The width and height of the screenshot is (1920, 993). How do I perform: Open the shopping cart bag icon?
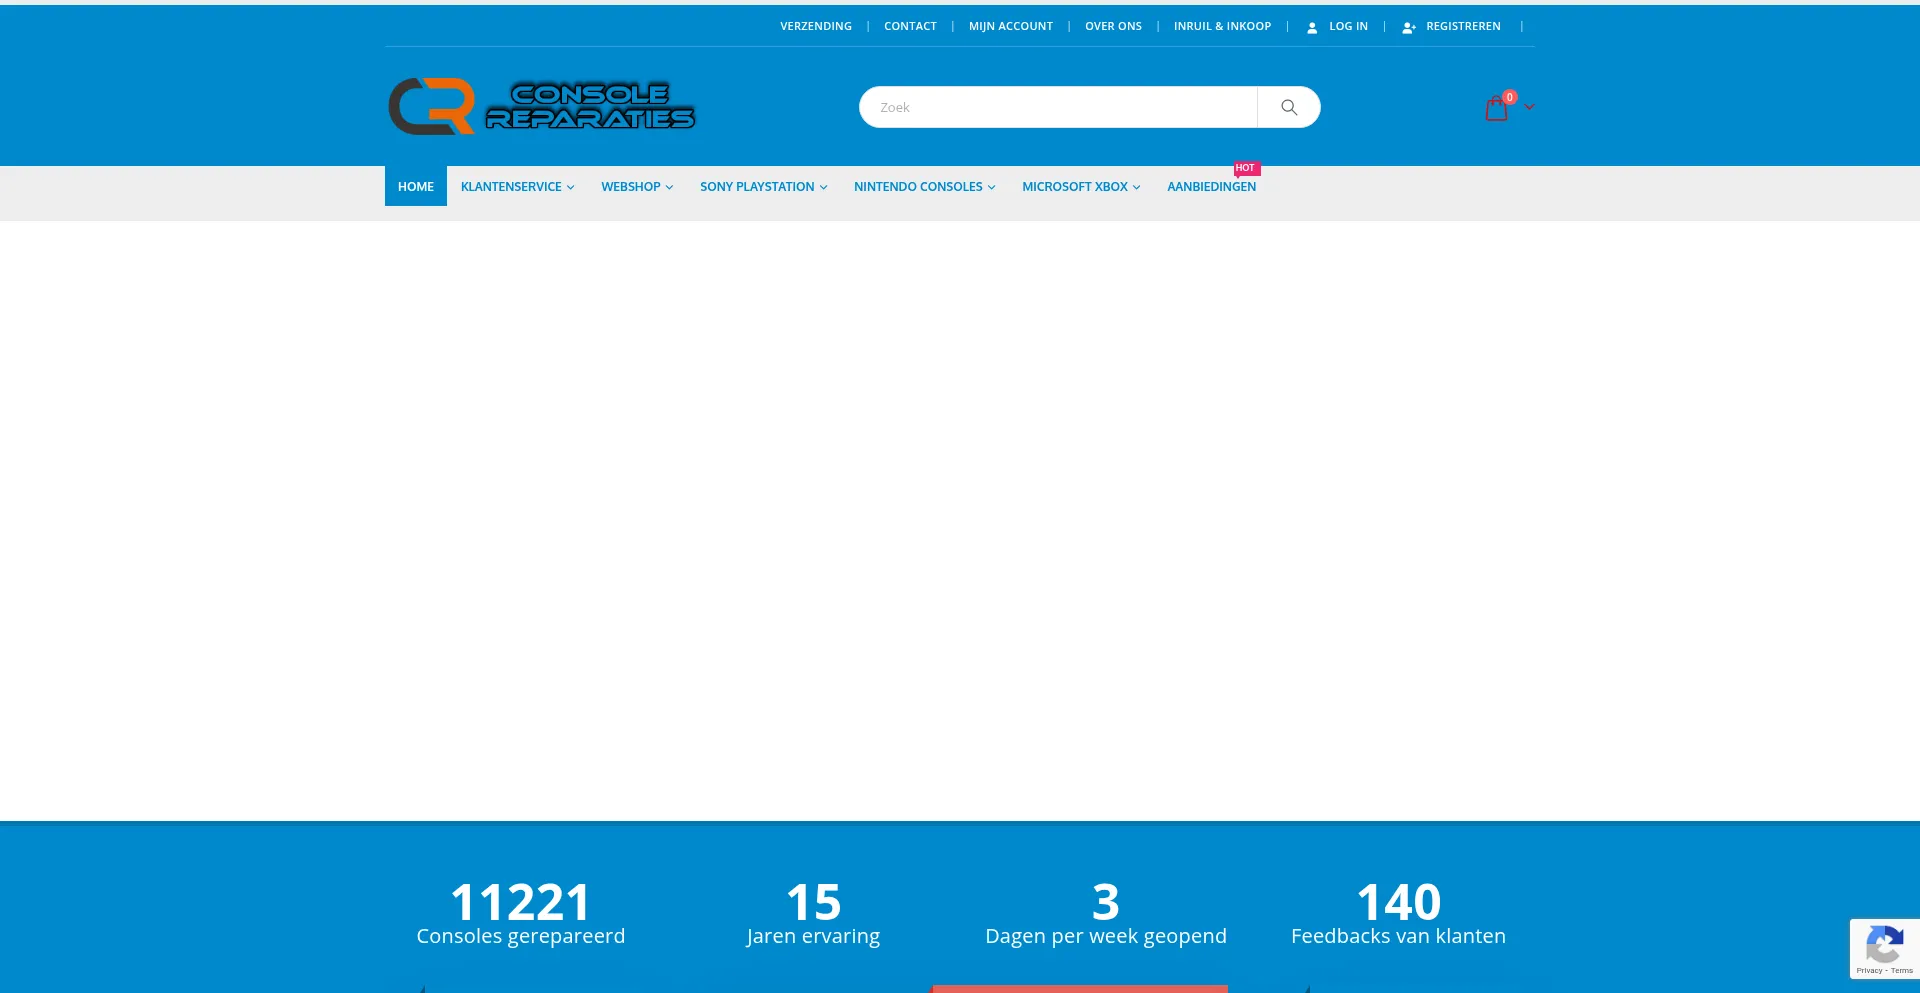click(1496, 108)
